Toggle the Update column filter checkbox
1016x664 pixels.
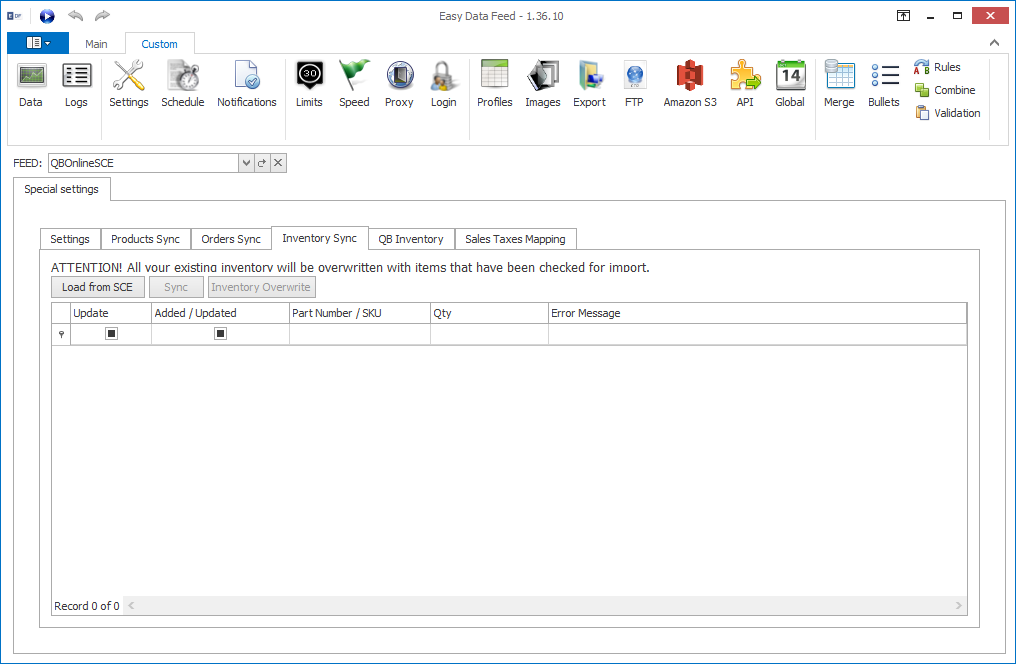[x=111, y=334]
